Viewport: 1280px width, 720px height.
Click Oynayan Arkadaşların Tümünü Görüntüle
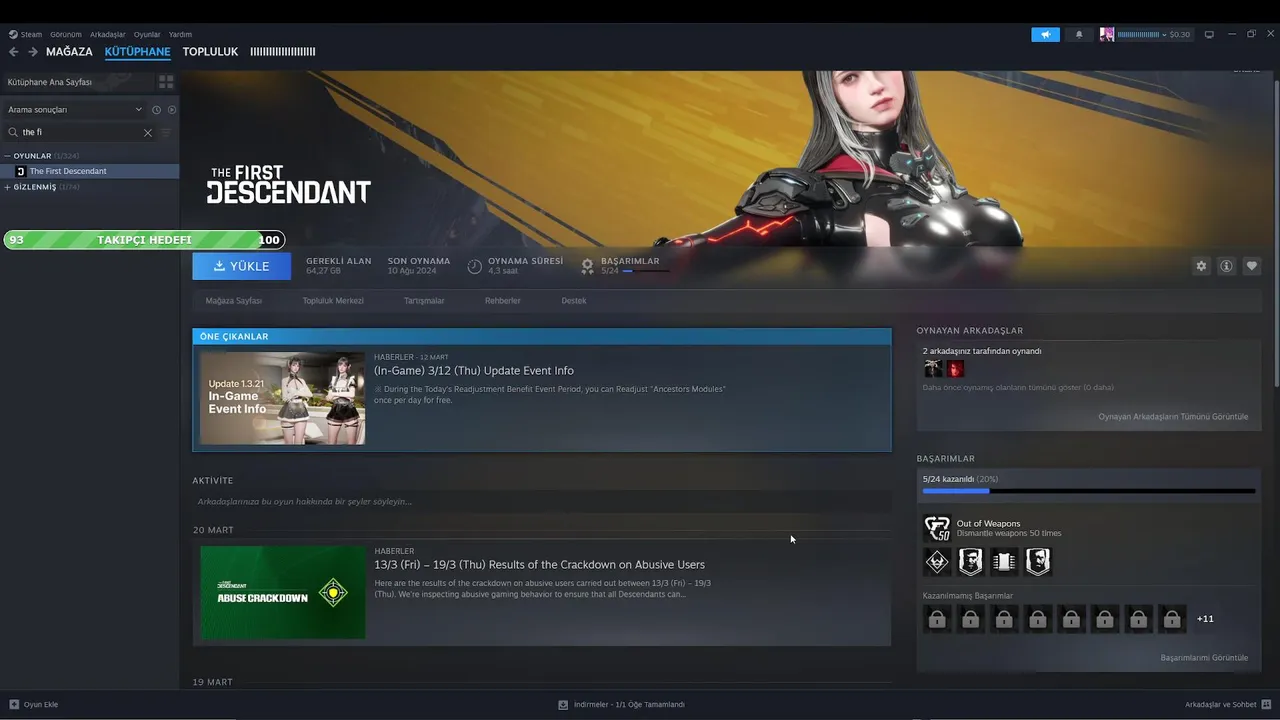pyautogui.click(x=1173, y=417)
